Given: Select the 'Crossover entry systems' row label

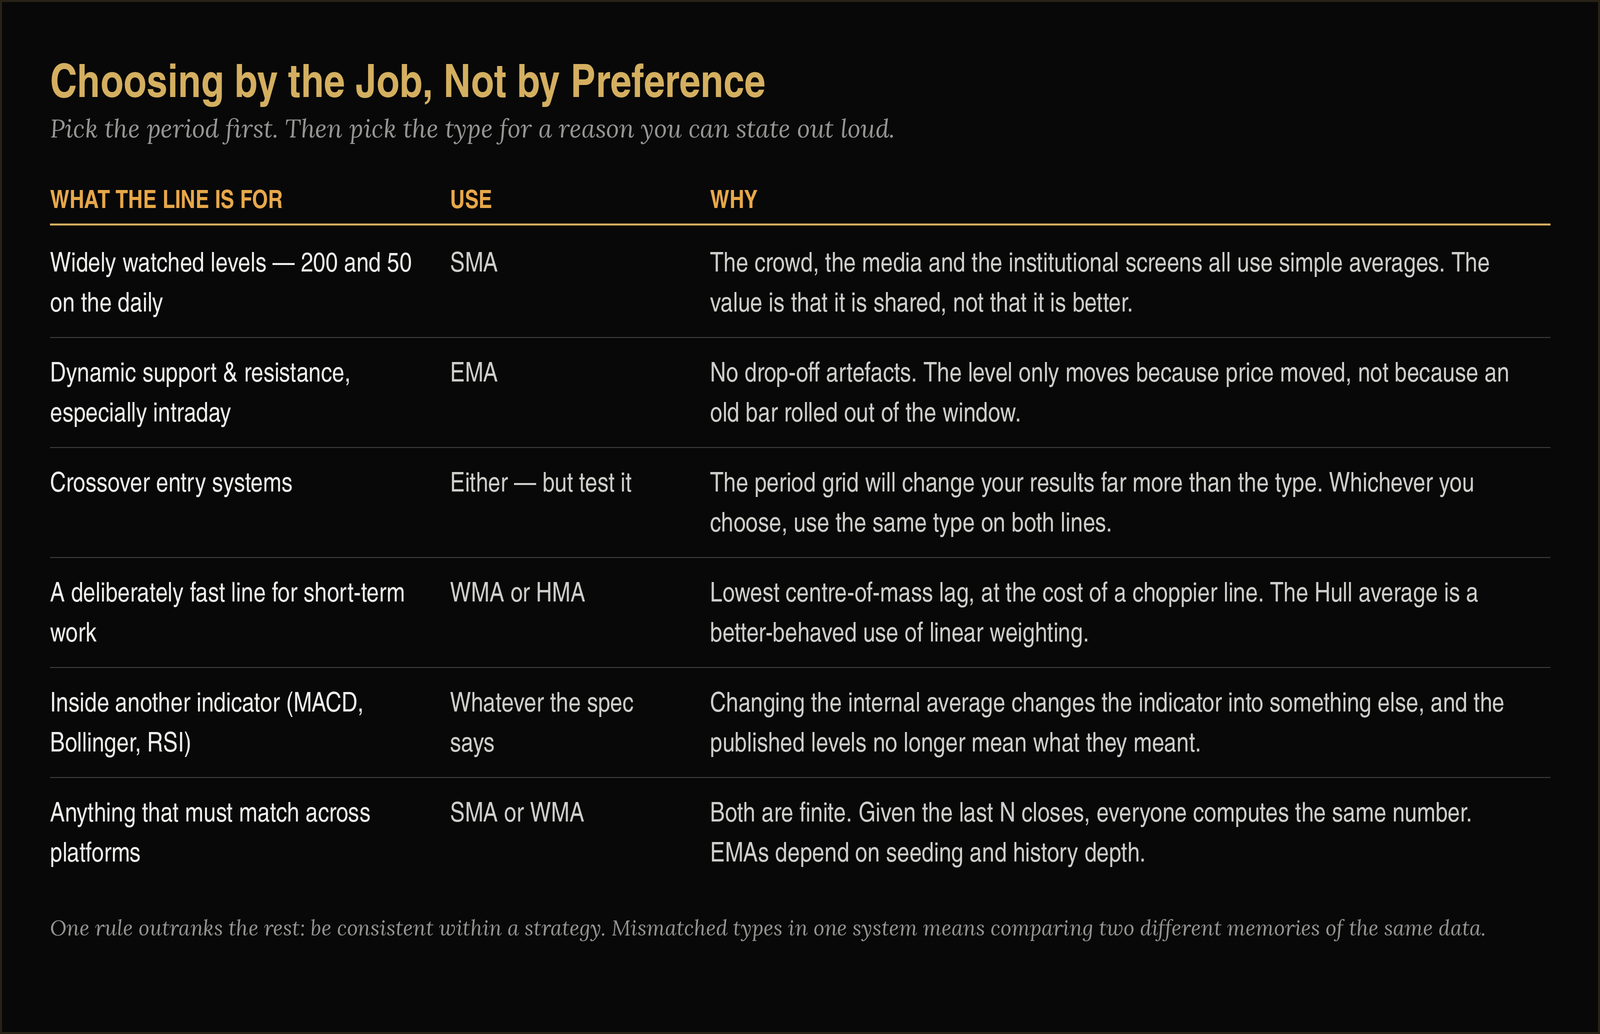Looking at the screenshot, I should 171,483.
